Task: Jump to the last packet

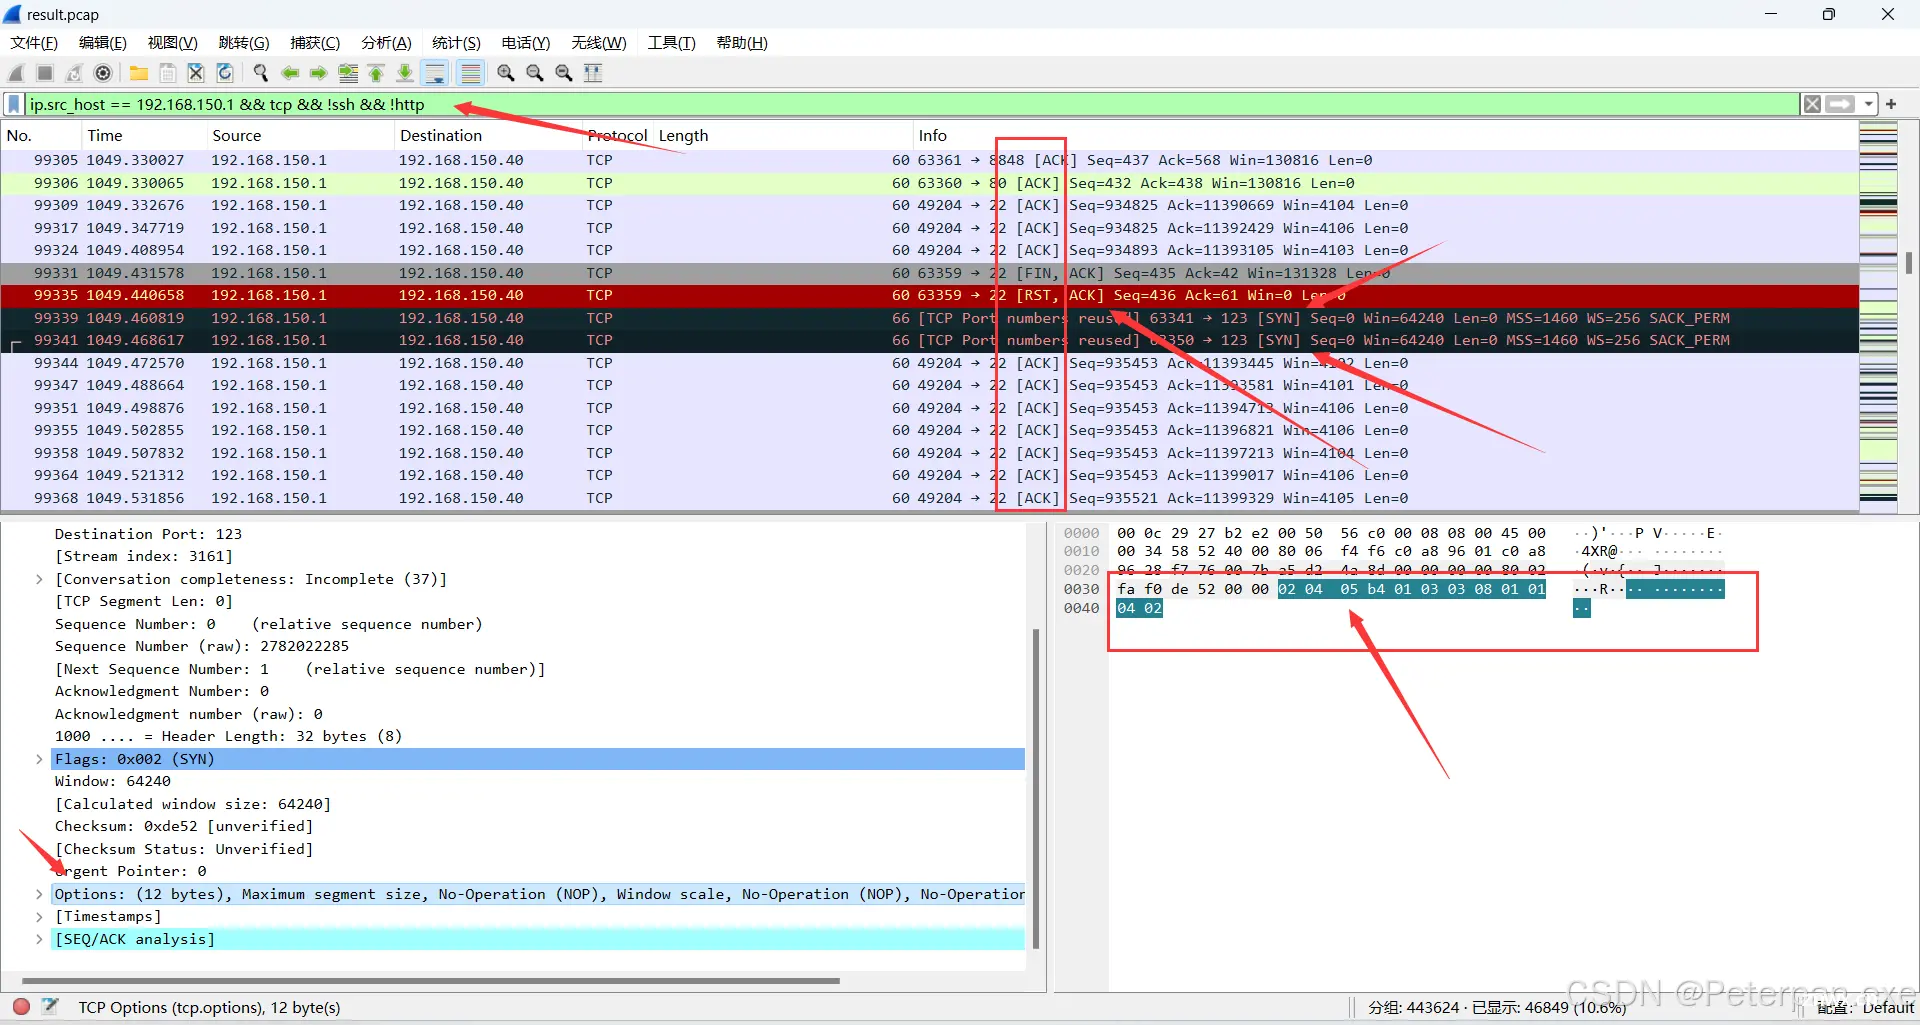Action: (x=405, y=73)
